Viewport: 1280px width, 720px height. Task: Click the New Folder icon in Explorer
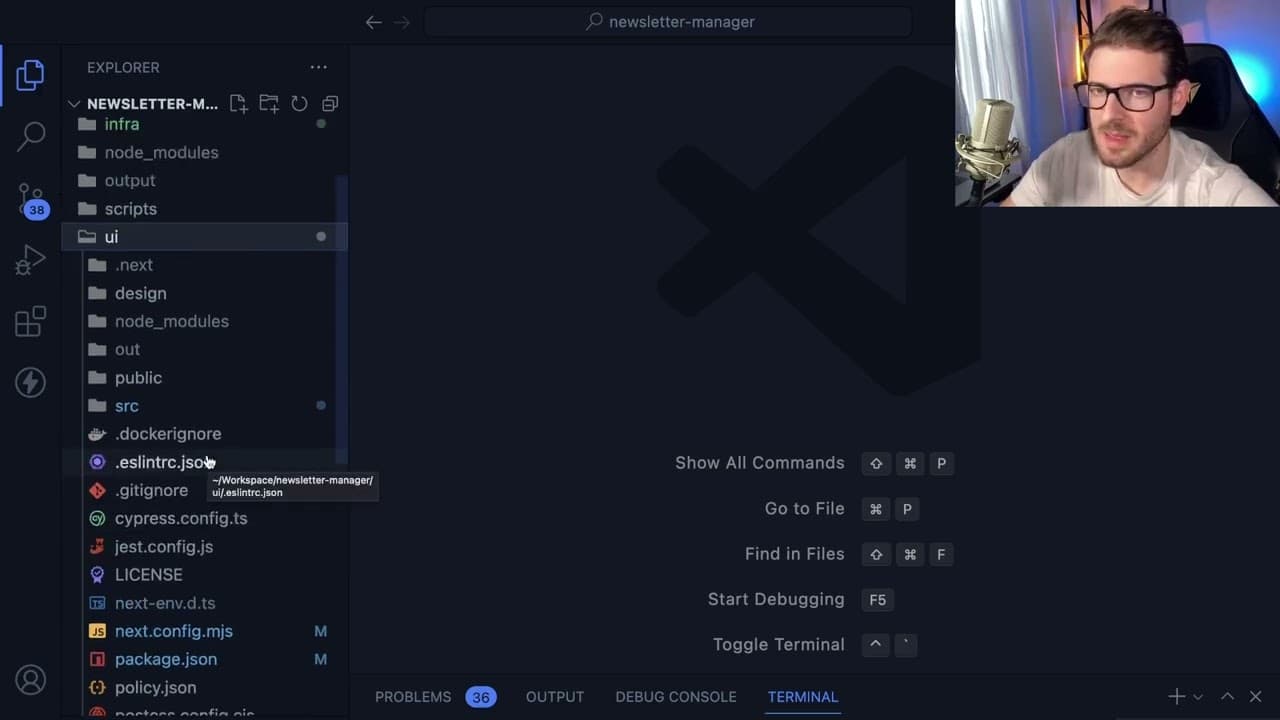click(269, 103)
